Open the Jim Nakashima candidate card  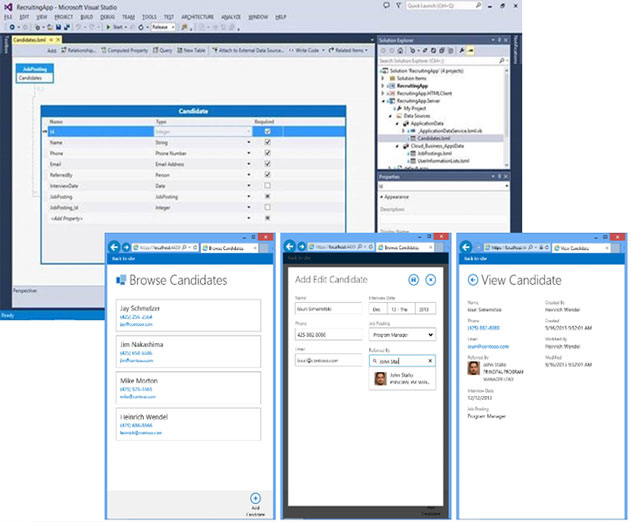188,351
